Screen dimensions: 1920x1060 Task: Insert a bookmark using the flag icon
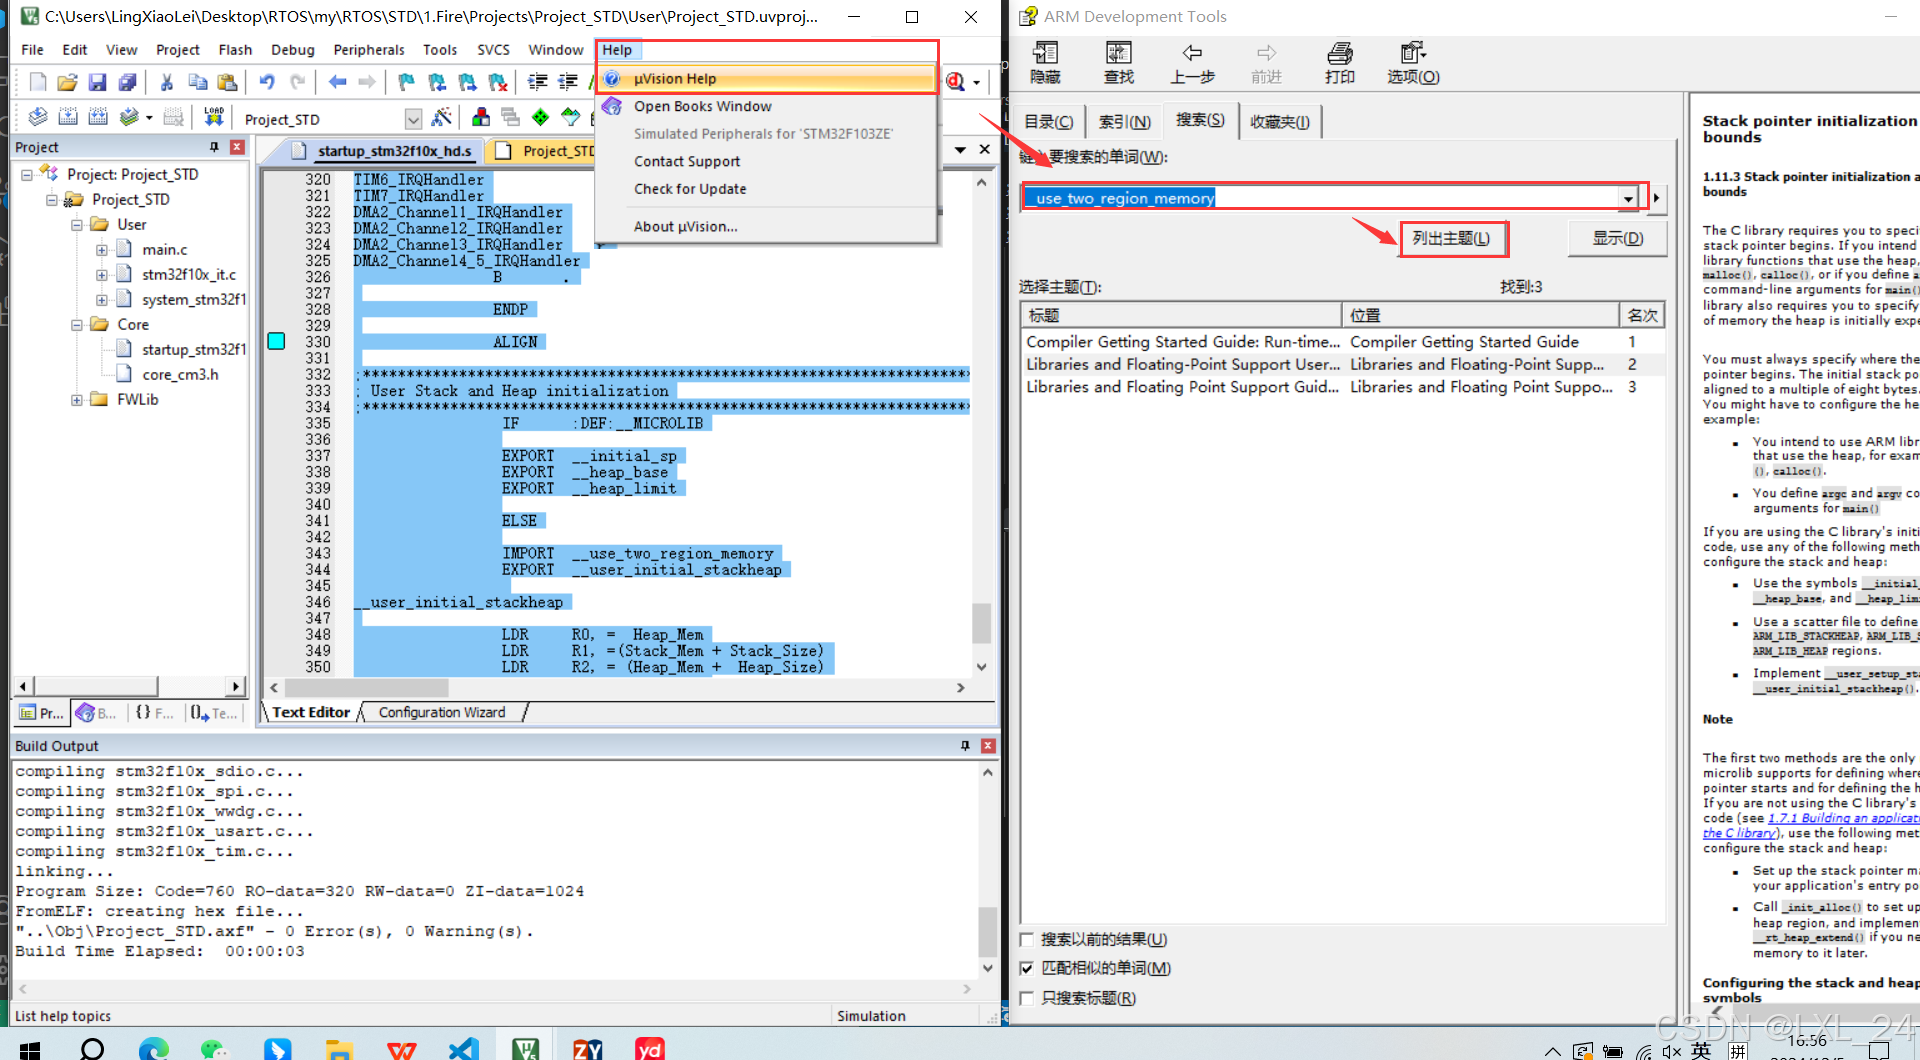tap(406, 82)
